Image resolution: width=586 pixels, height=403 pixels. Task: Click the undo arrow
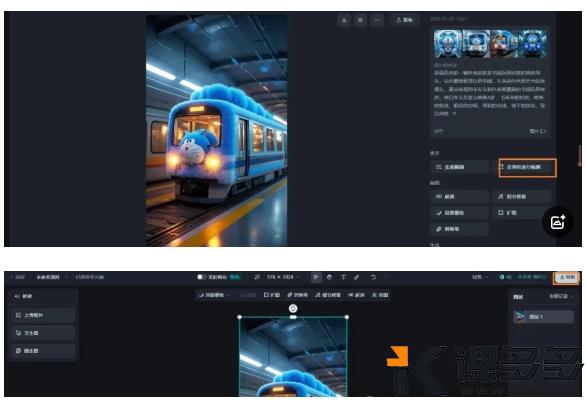(373, 277)
